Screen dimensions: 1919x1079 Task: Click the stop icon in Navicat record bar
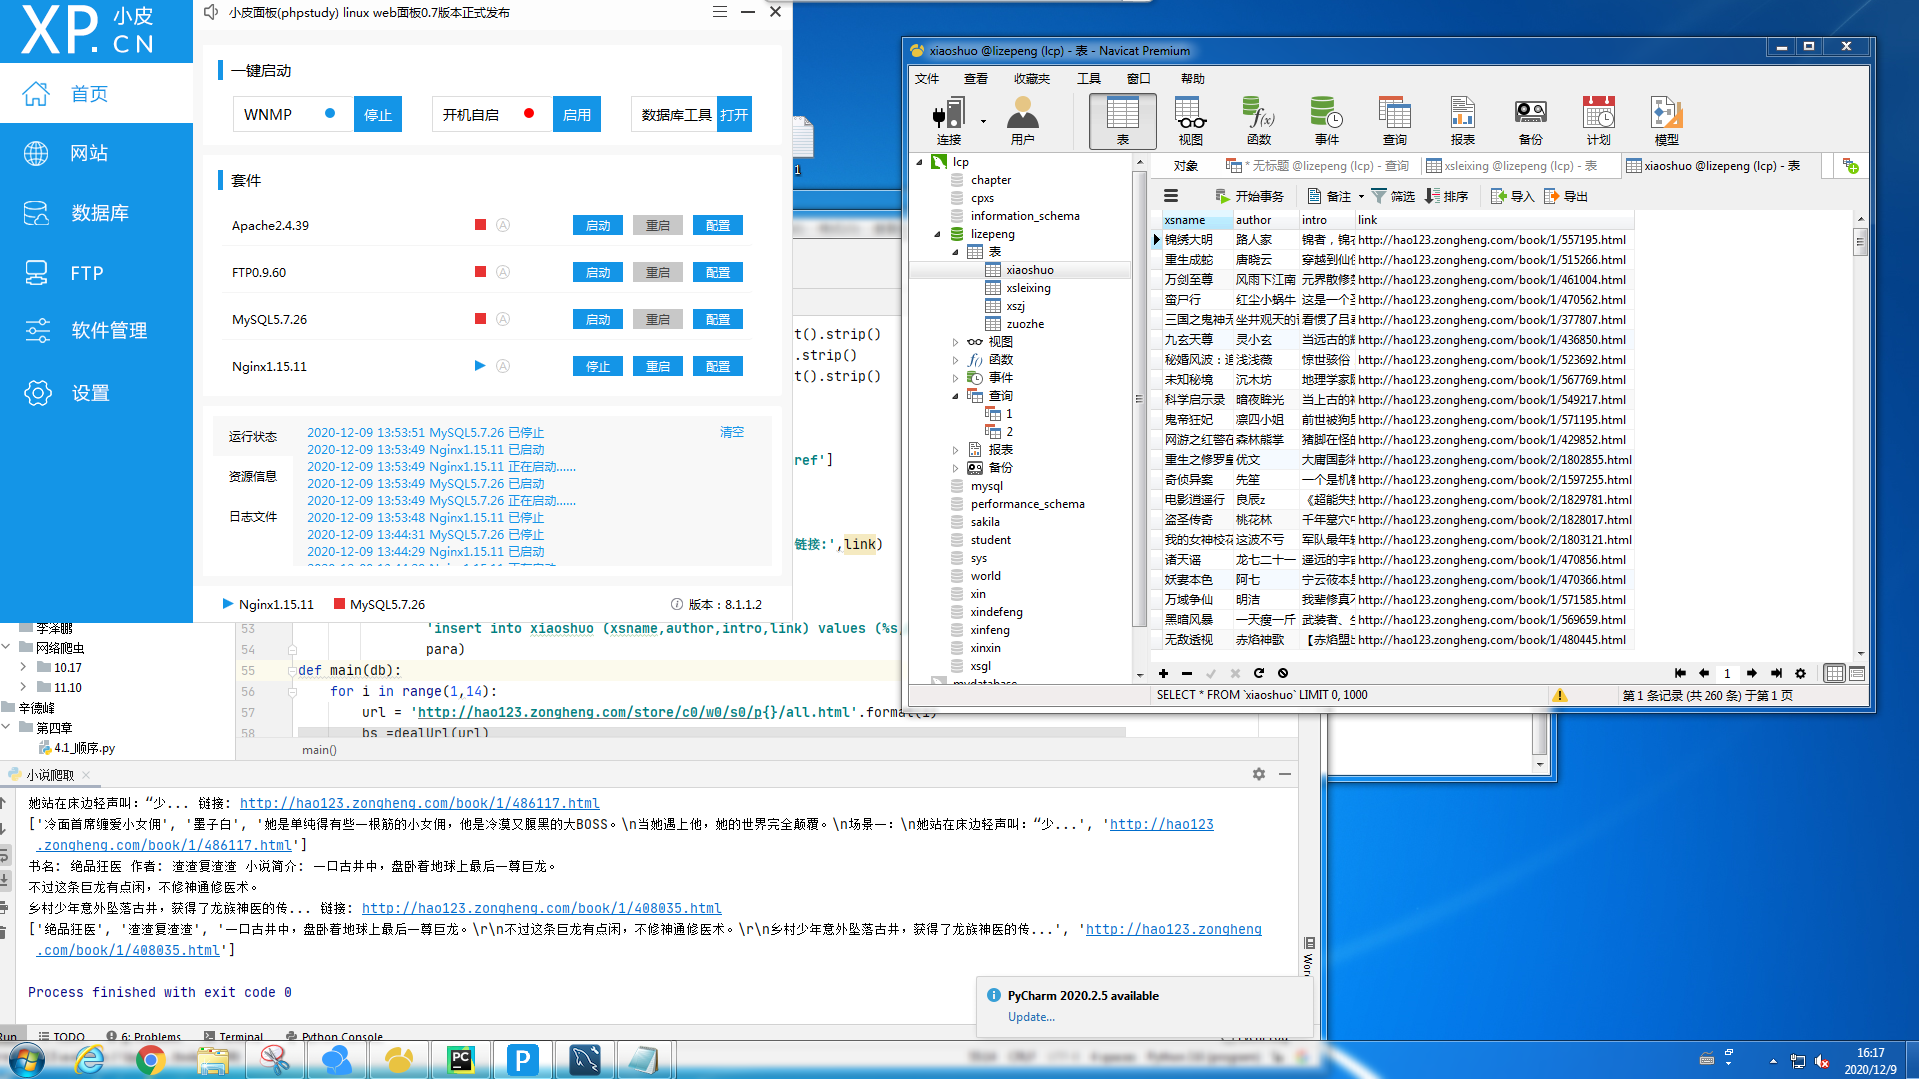tap(1283, 673)
